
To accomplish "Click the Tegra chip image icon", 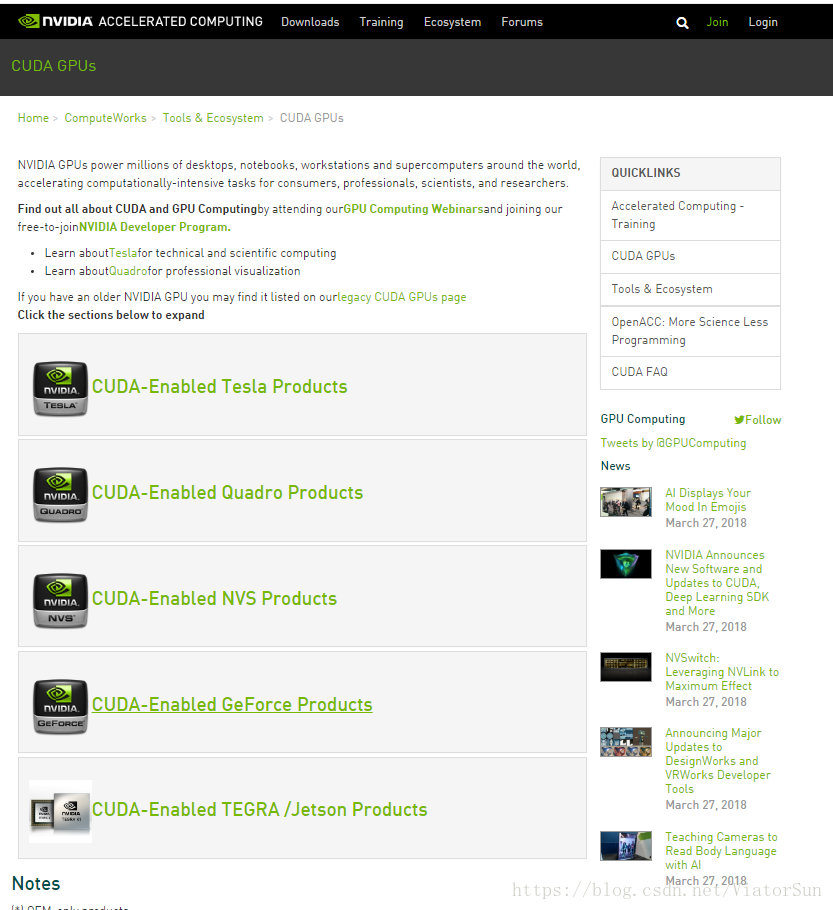I will 60,811.
